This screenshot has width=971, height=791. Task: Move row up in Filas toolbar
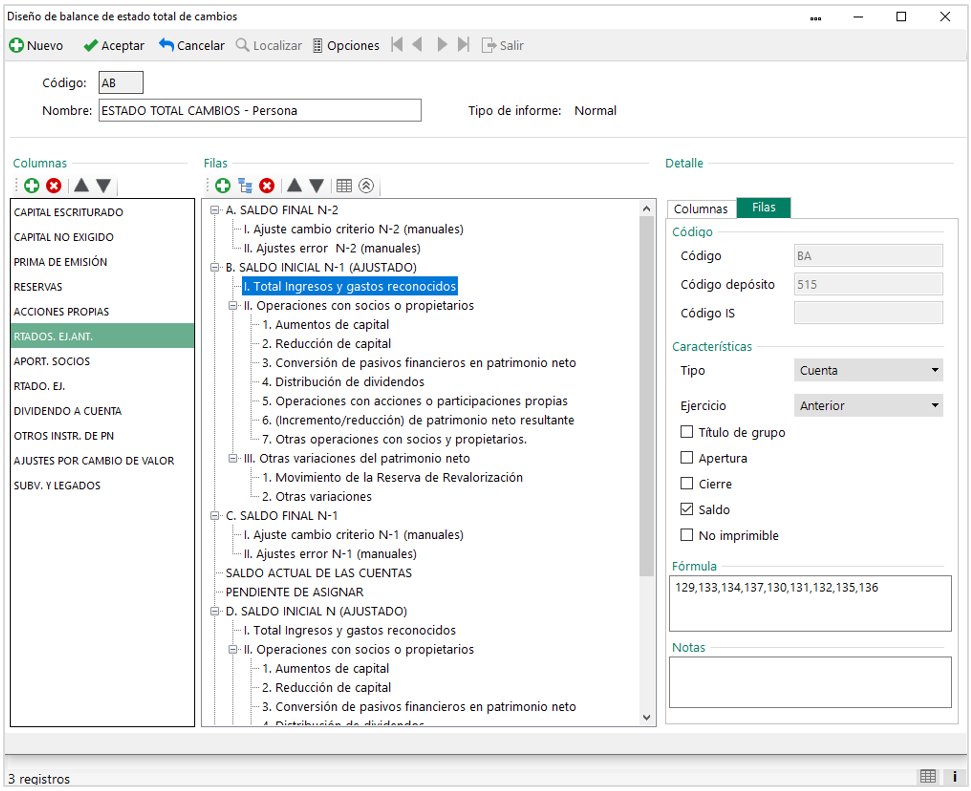click(x=294, y=185)
